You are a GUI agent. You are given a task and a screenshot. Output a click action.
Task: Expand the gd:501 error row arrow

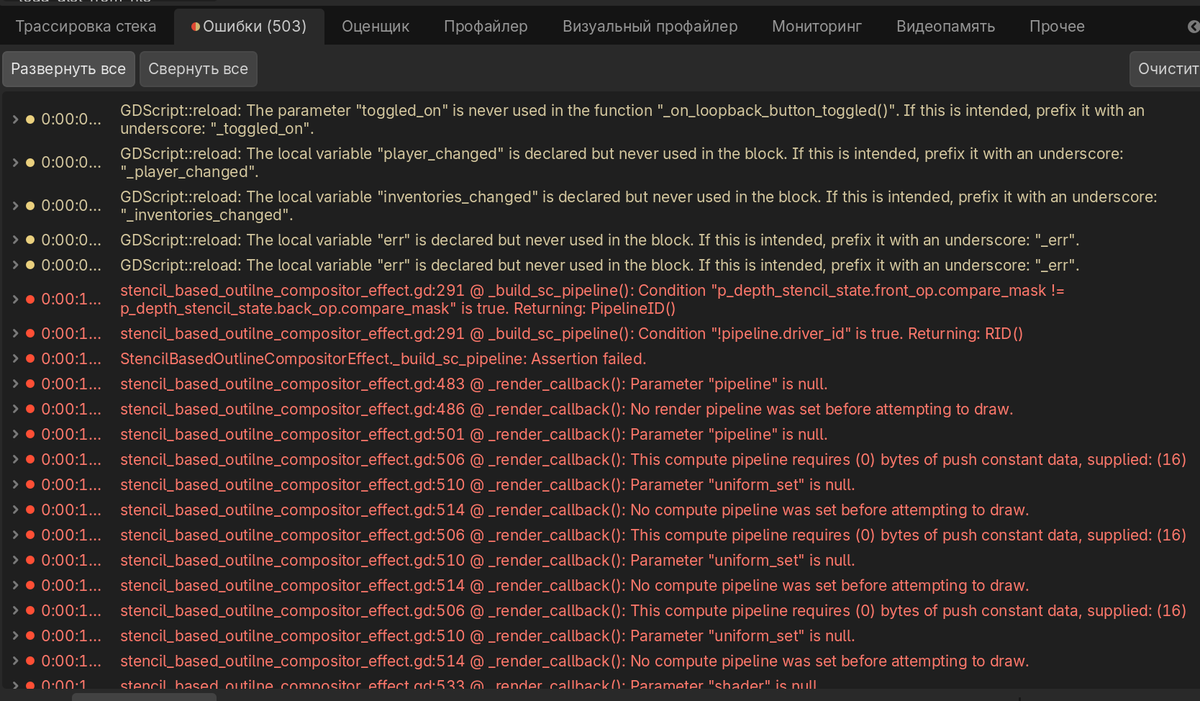14,434
